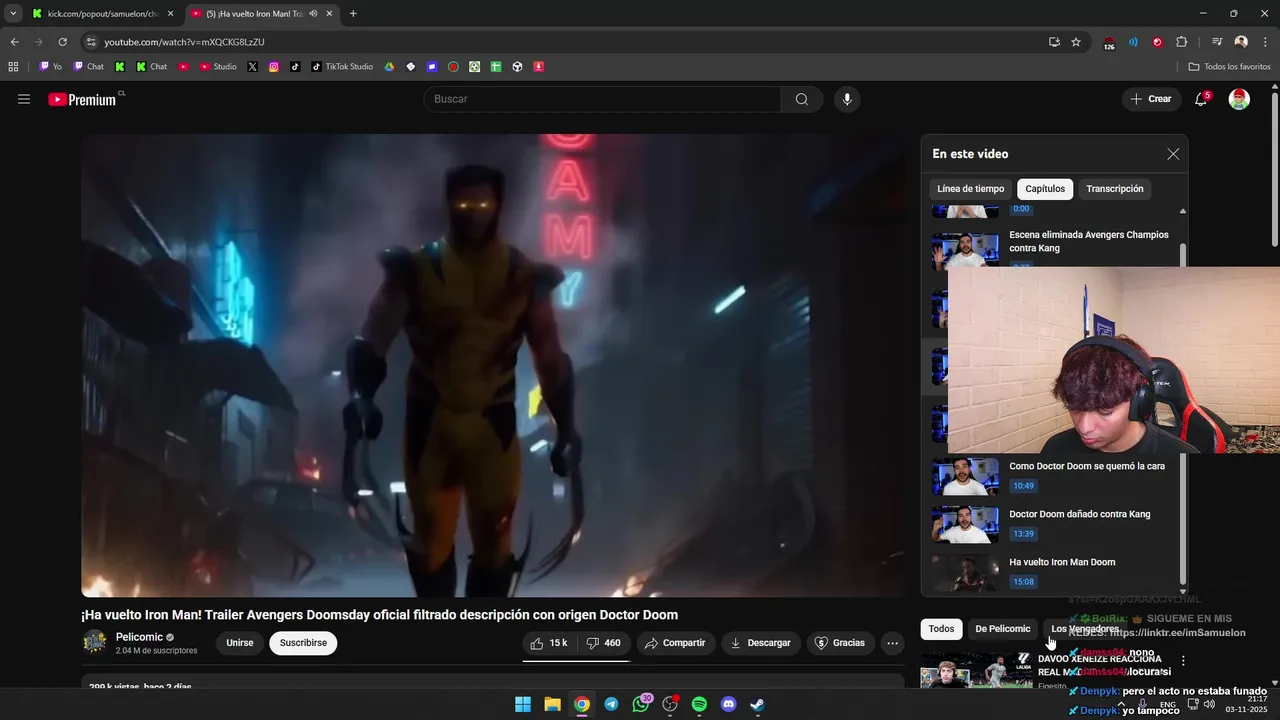Image resolution: width=1280 pixels, height=720 pixels.
Task: Click the 10:49 chapter timestamp
Action: [x=1023, y=486]
